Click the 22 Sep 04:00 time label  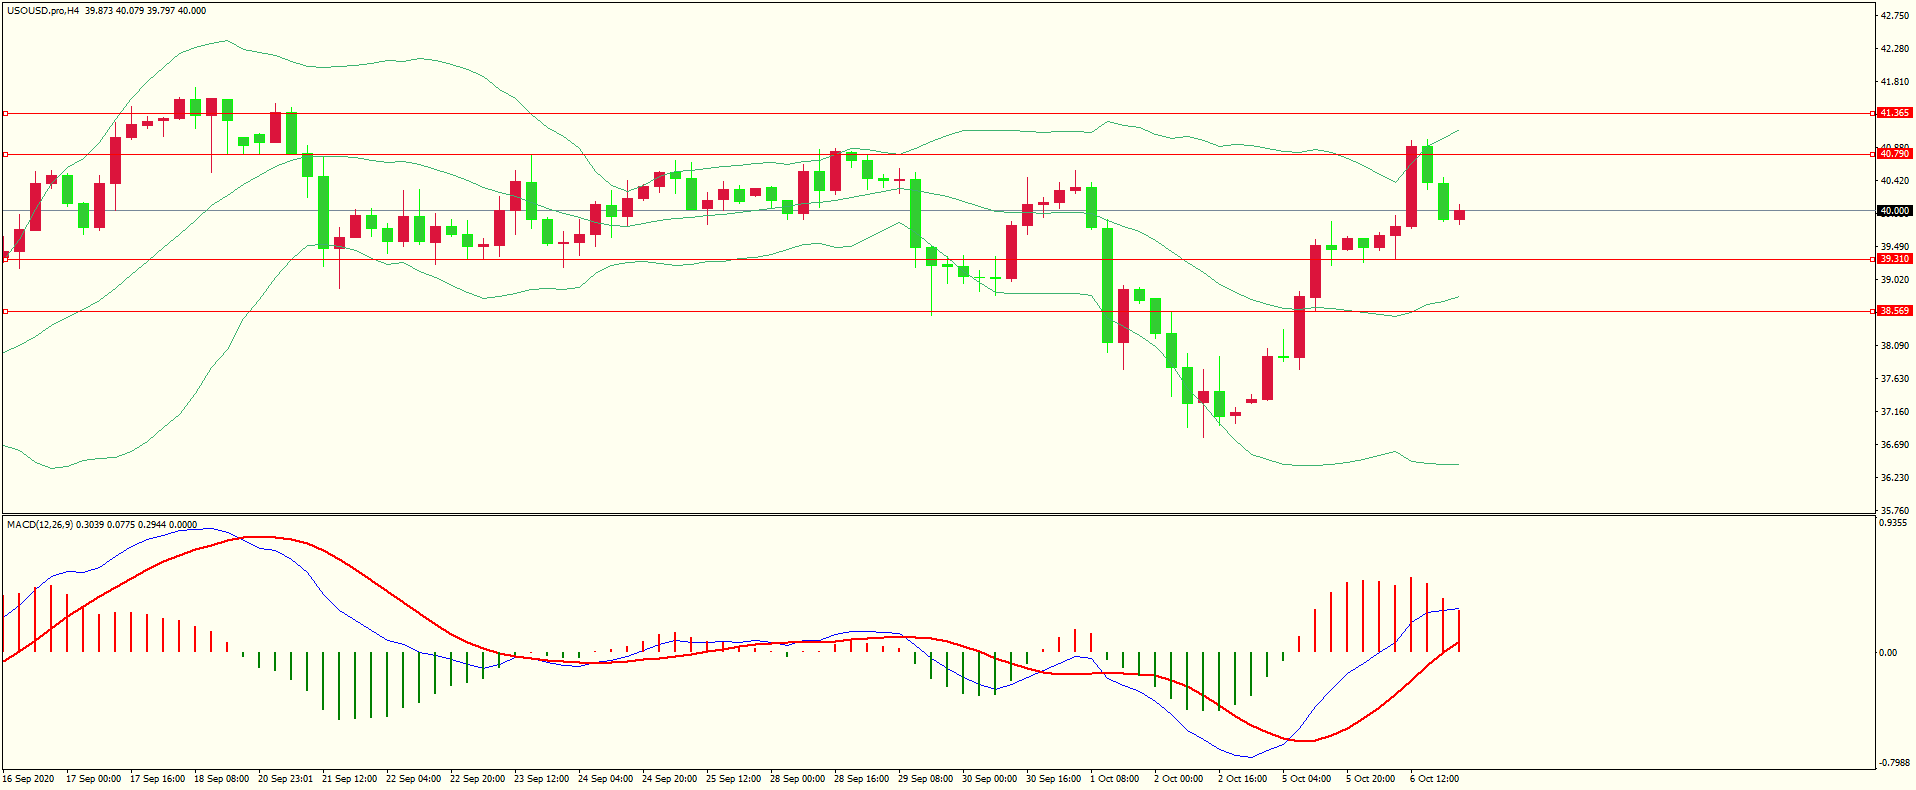coord(413,779)
